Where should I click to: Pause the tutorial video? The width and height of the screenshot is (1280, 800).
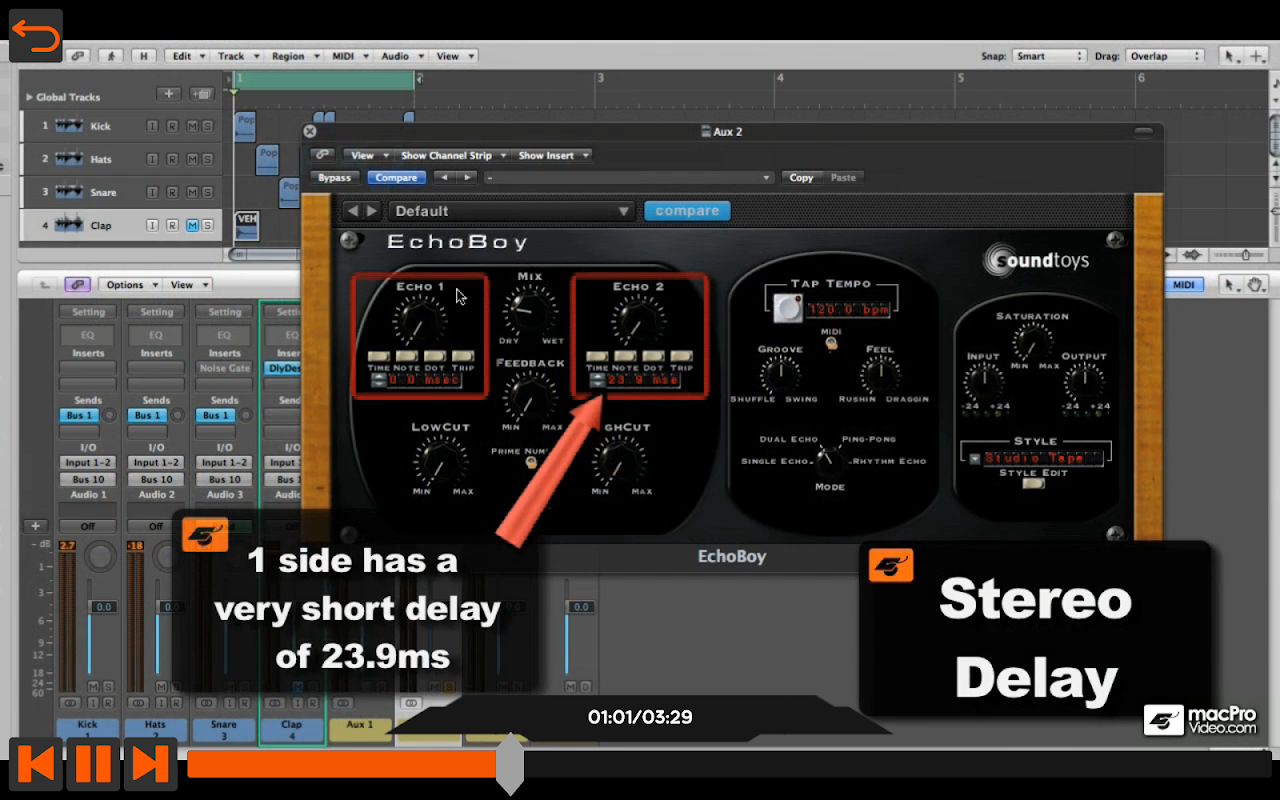[93, 764]
